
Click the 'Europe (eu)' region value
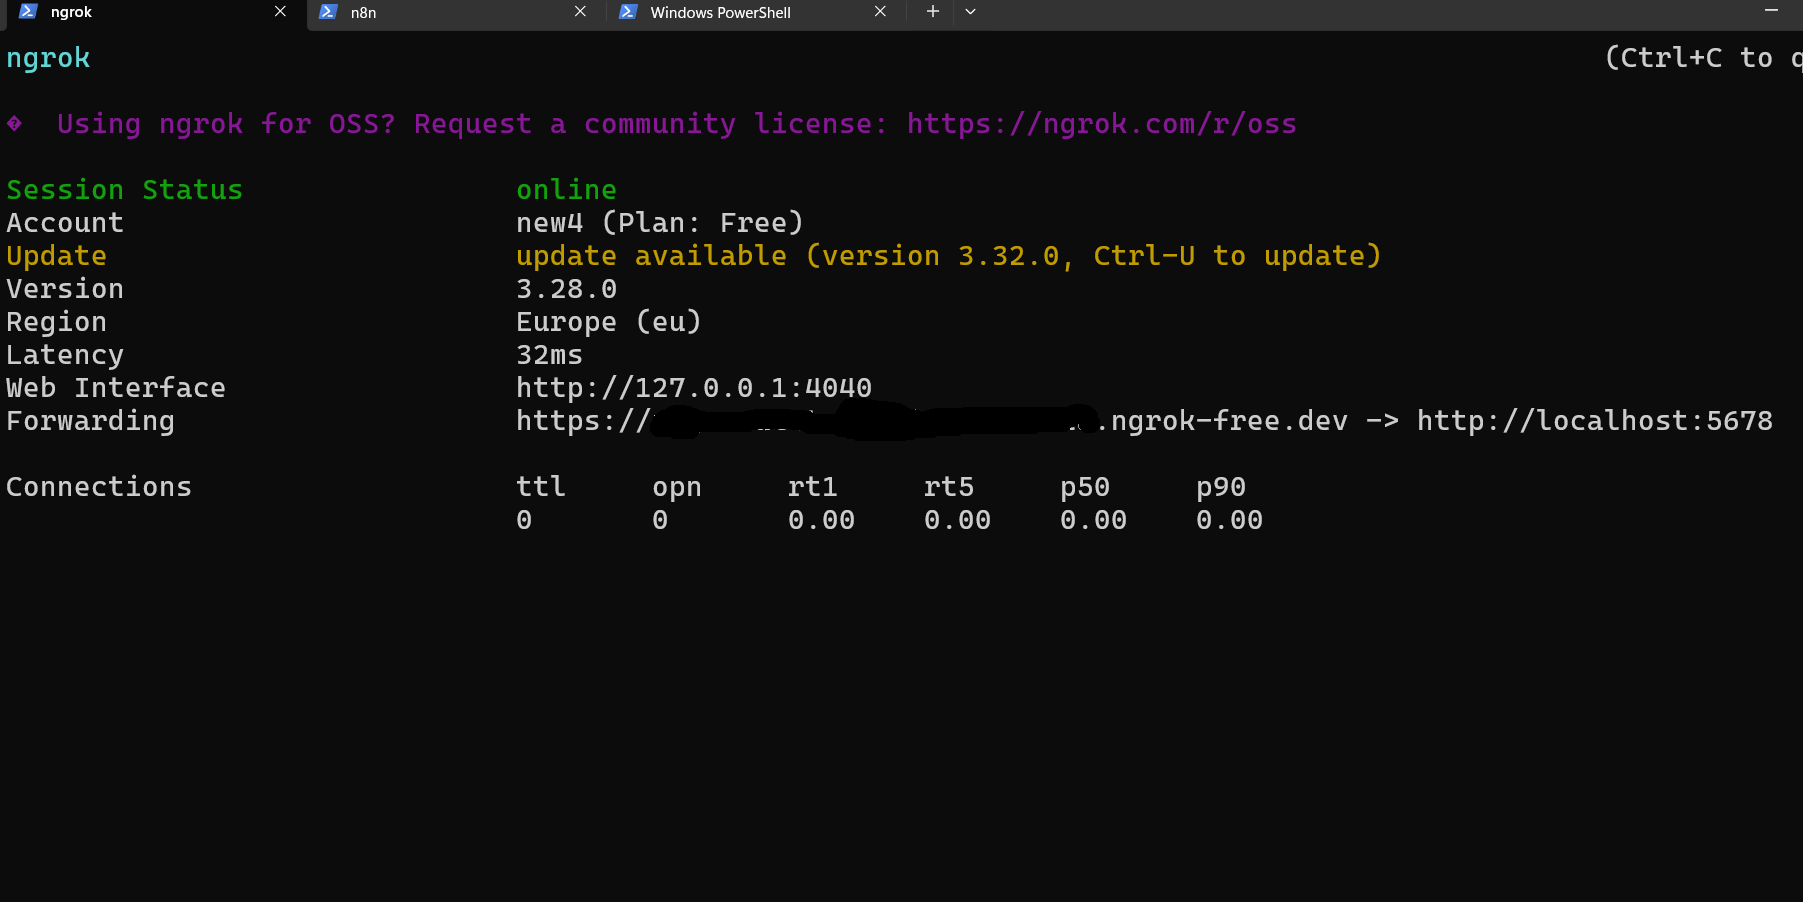point(609,322)
